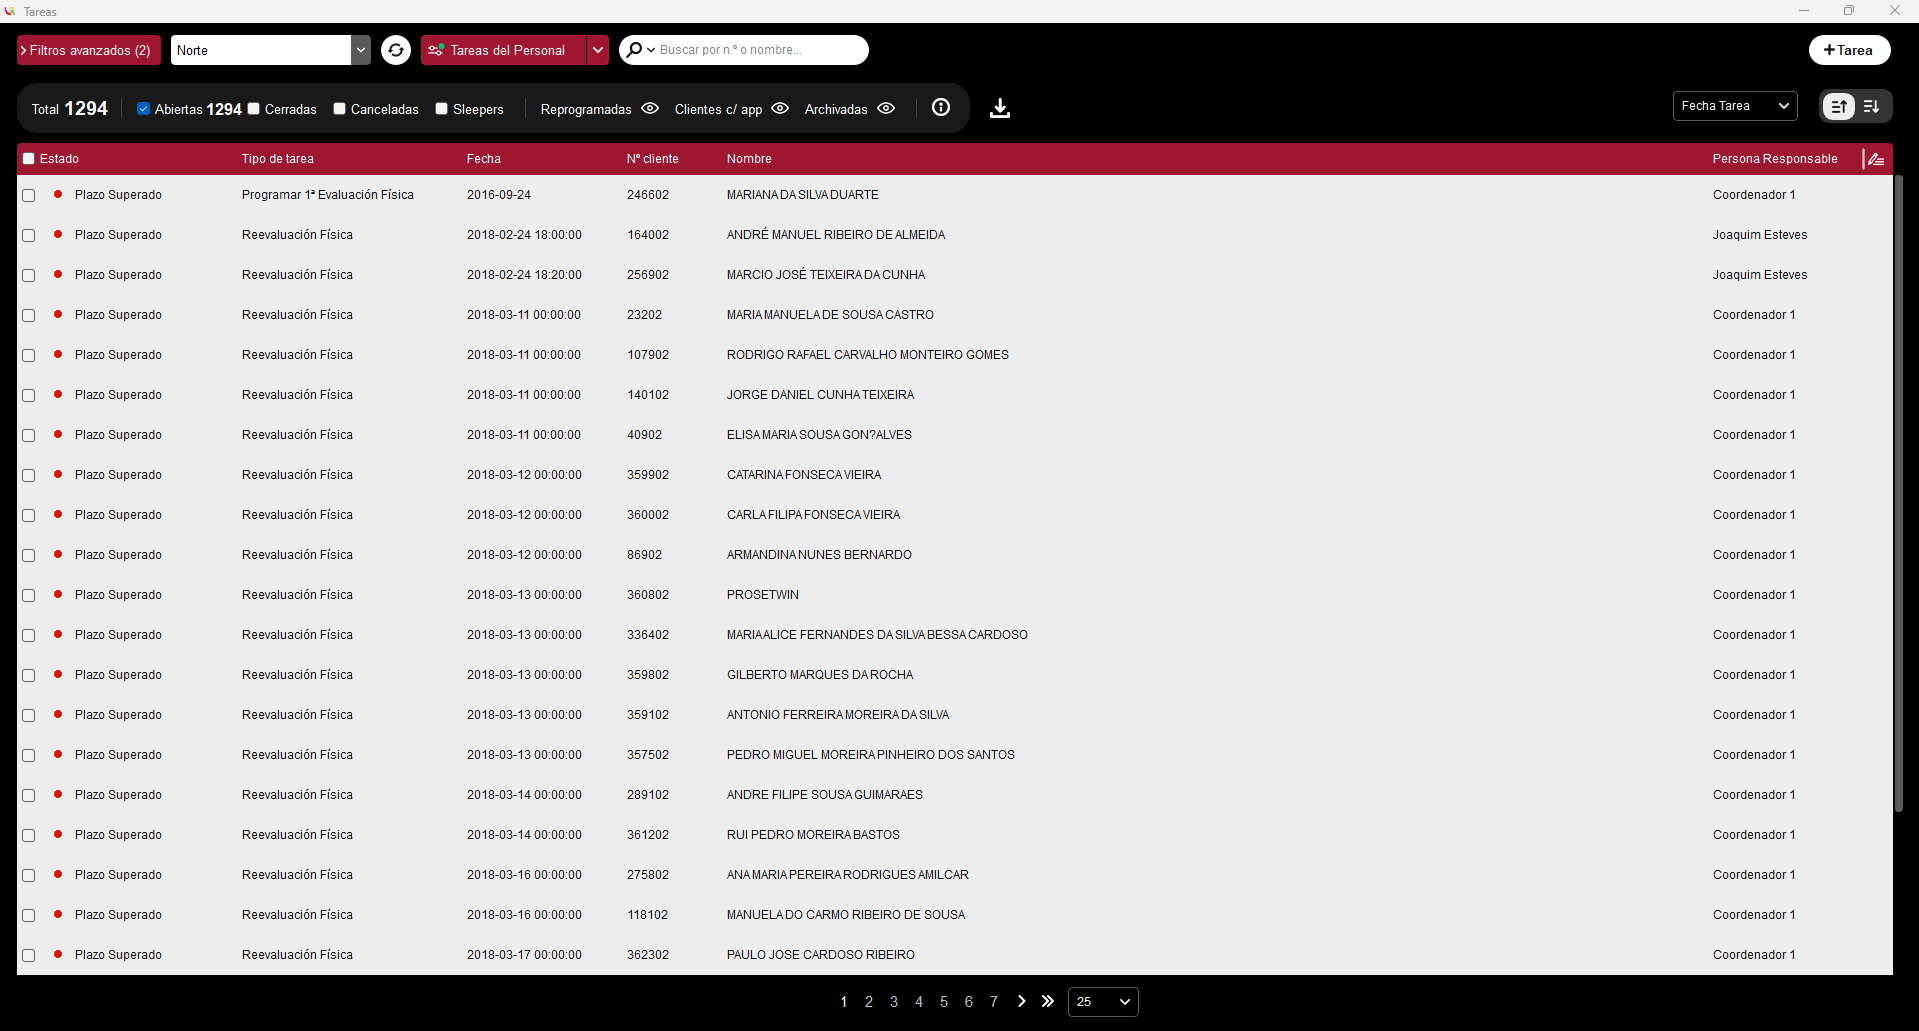The height and width of the screenshot is (1031, 1919).
Task: Click the red status dot for RUI PEDRO MOREIRA BASTOS
Action: click(x=58, y=834)
